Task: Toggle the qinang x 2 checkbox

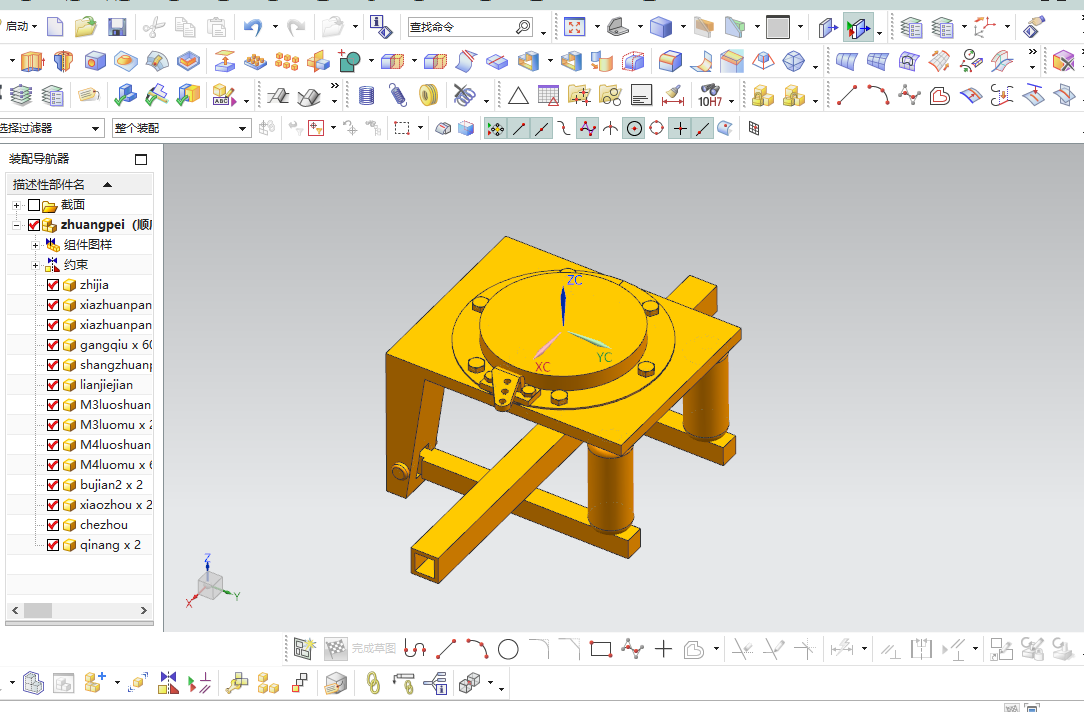Action: [x=53, y=545]
